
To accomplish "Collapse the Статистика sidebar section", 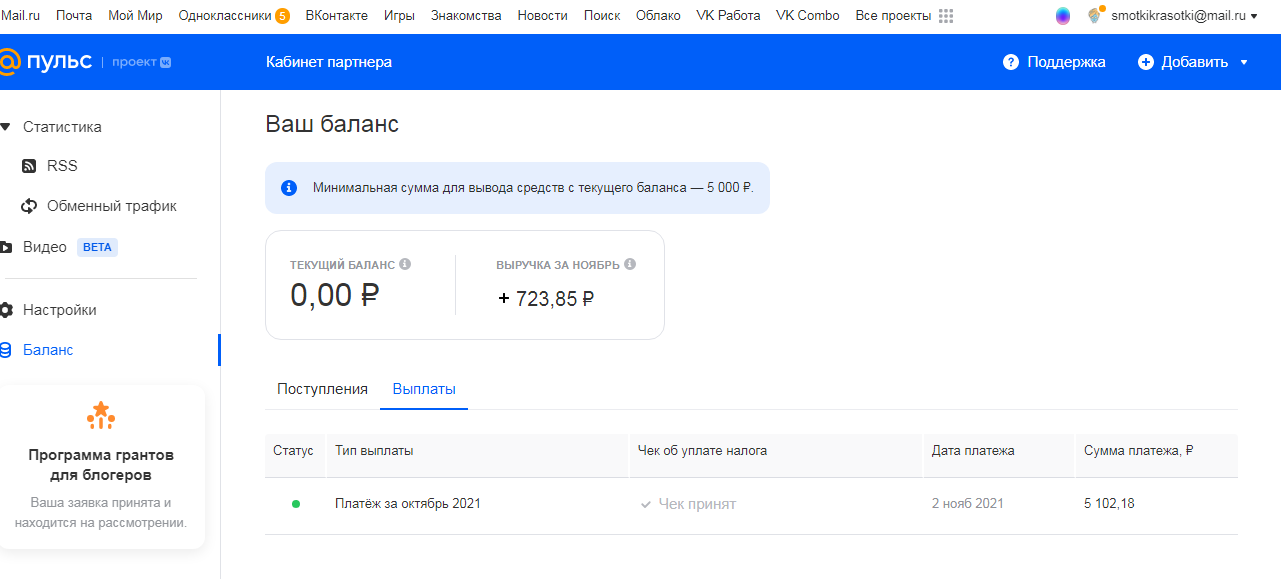I will tap(6, 127).
